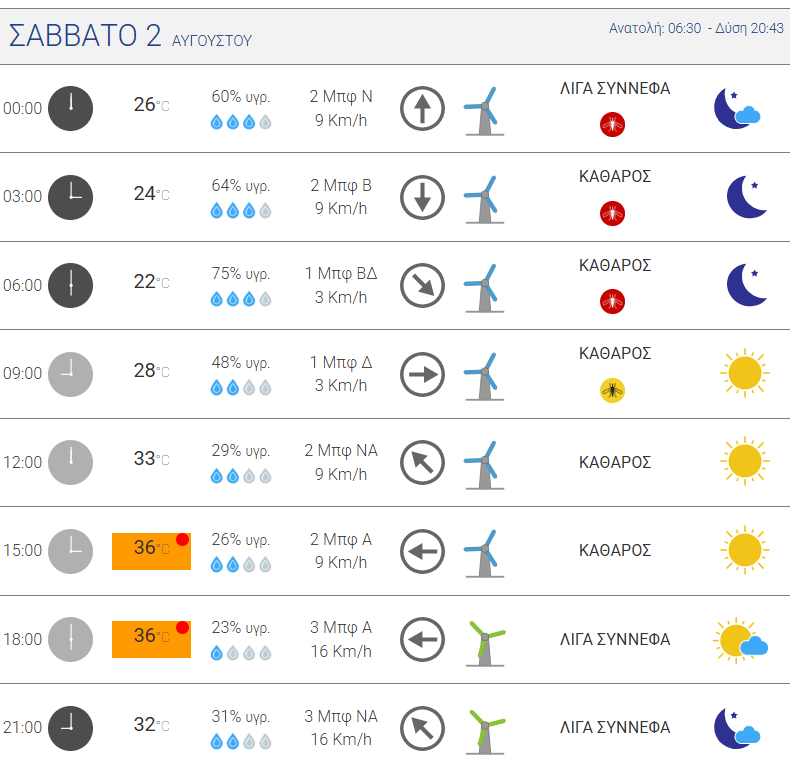Click the crescent moon icon at 06:00
The height and width of the screenshot is (766, 792).
[747, 285]
